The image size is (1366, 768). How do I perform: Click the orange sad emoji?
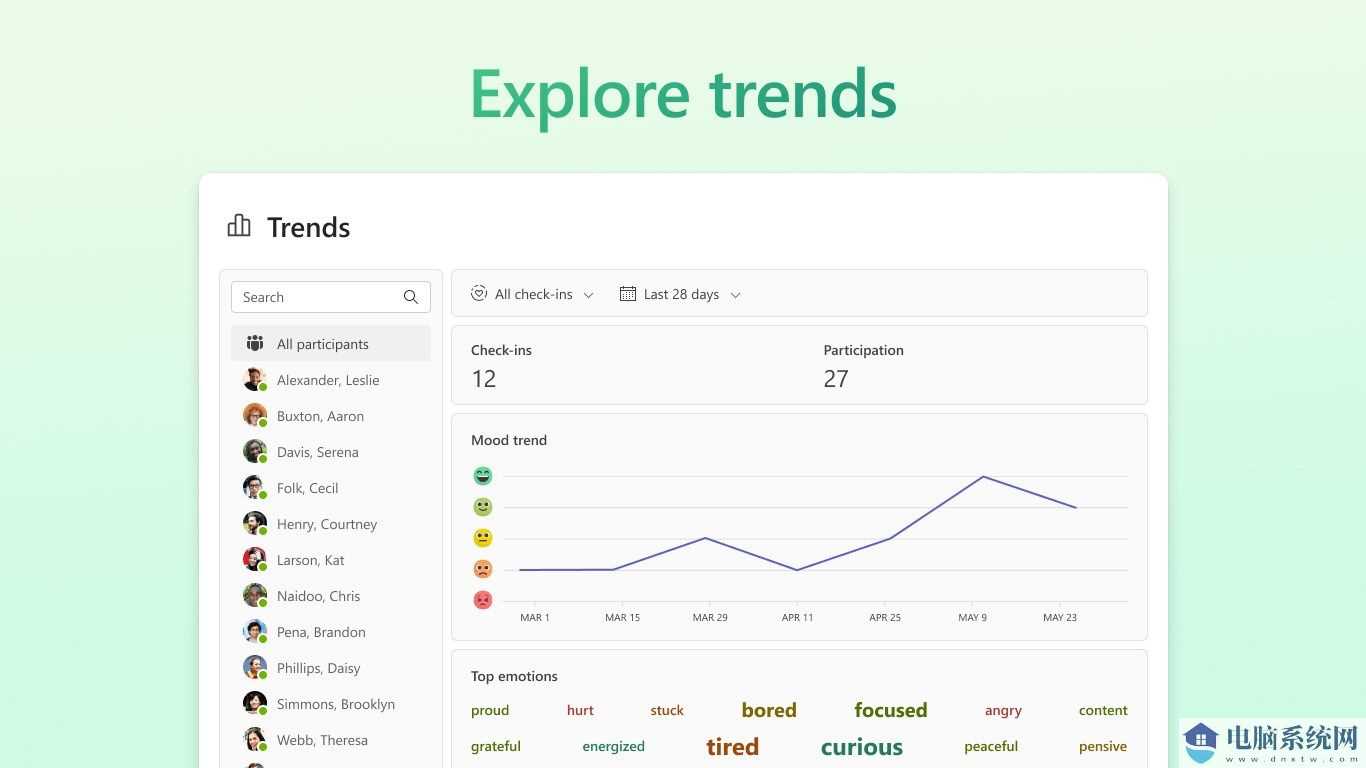[483, 569]
